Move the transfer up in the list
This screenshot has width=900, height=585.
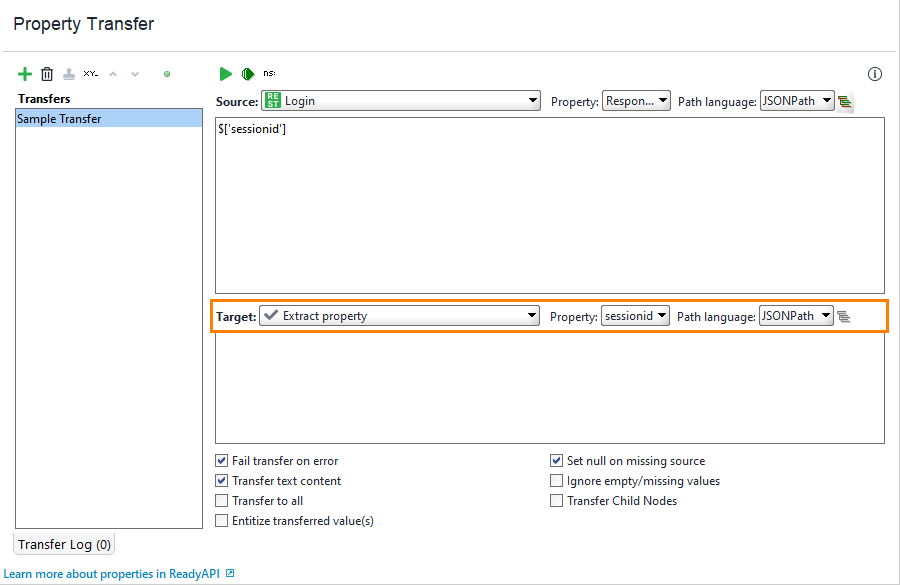click(113, 73)
